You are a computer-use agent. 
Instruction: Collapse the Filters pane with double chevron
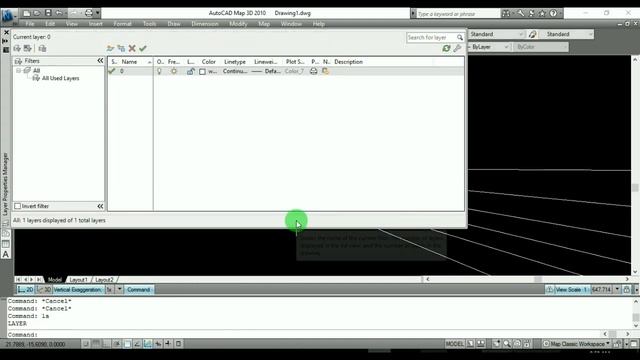pyautogui.click(x=100, y=61)
